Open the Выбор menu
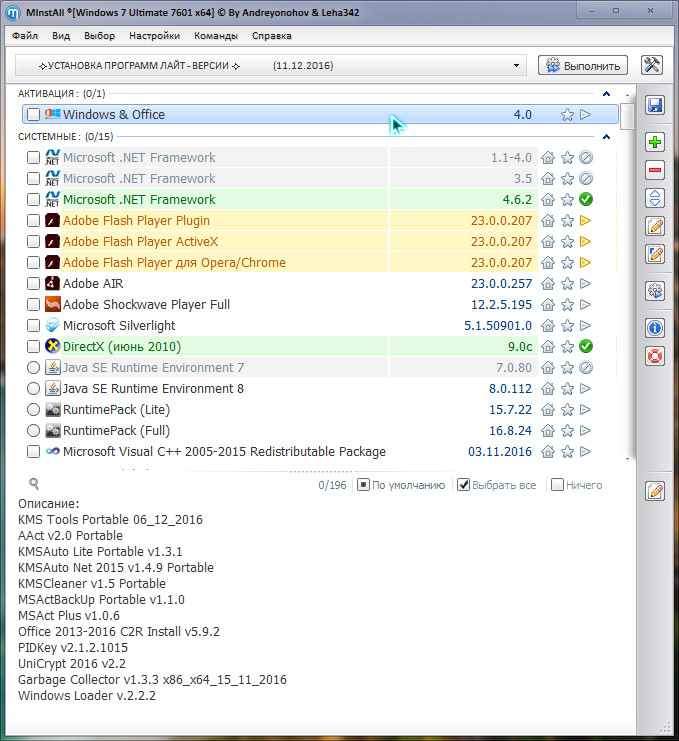This screenshot has height=741, width=679. [100, 36]
